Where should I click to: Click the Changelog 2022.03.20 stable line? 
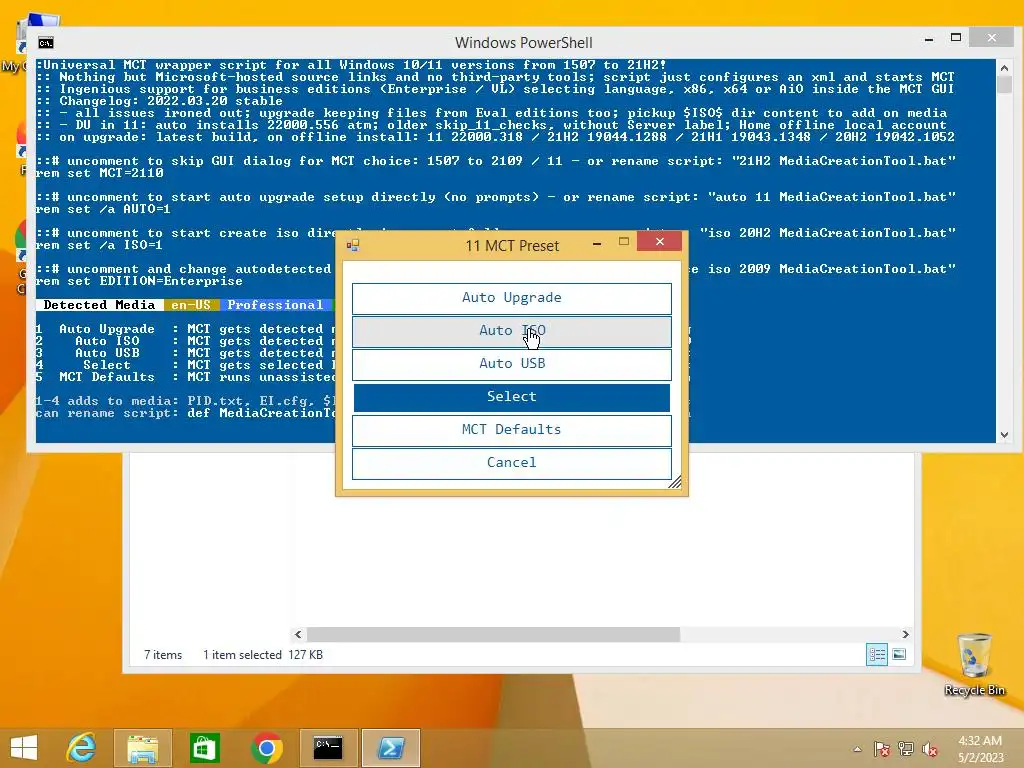(159, 101)
